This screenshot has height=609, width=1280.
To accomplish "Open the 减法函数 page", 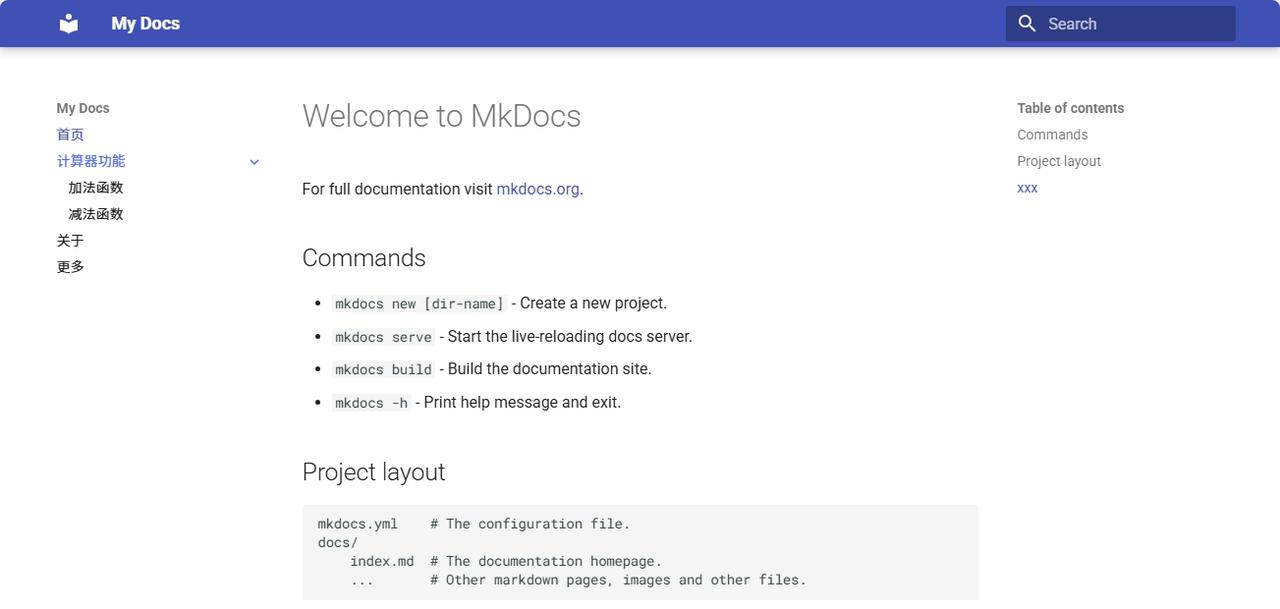I will pyautogui.click(x=96, y=214).
